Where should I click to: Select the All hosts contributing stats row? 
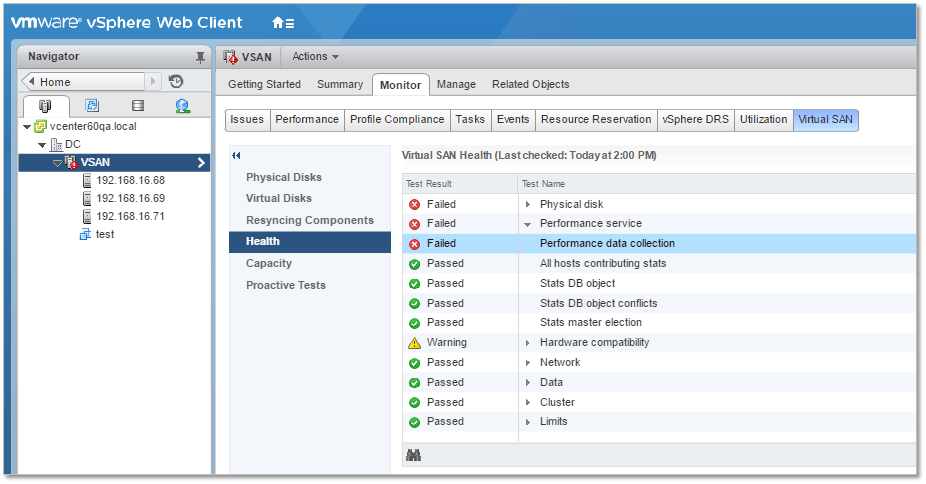659,264
